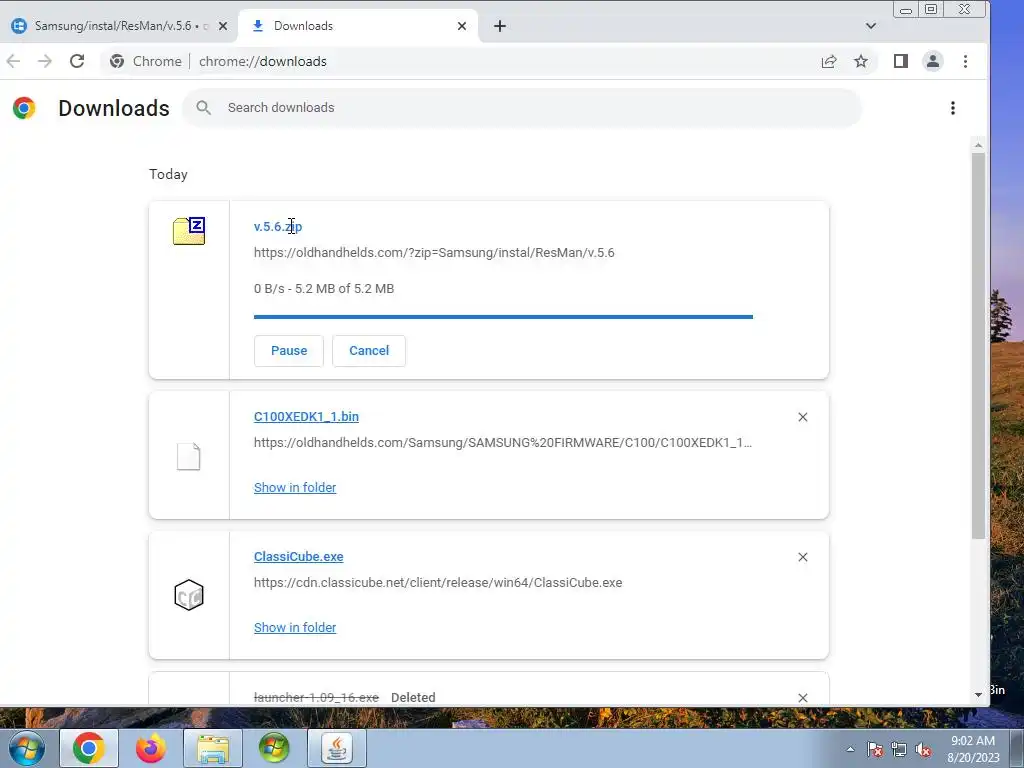Click the scrollbar down arrow
This screenshot has height=768, width=1024.
pyautogui.click(x=978, y=695)
